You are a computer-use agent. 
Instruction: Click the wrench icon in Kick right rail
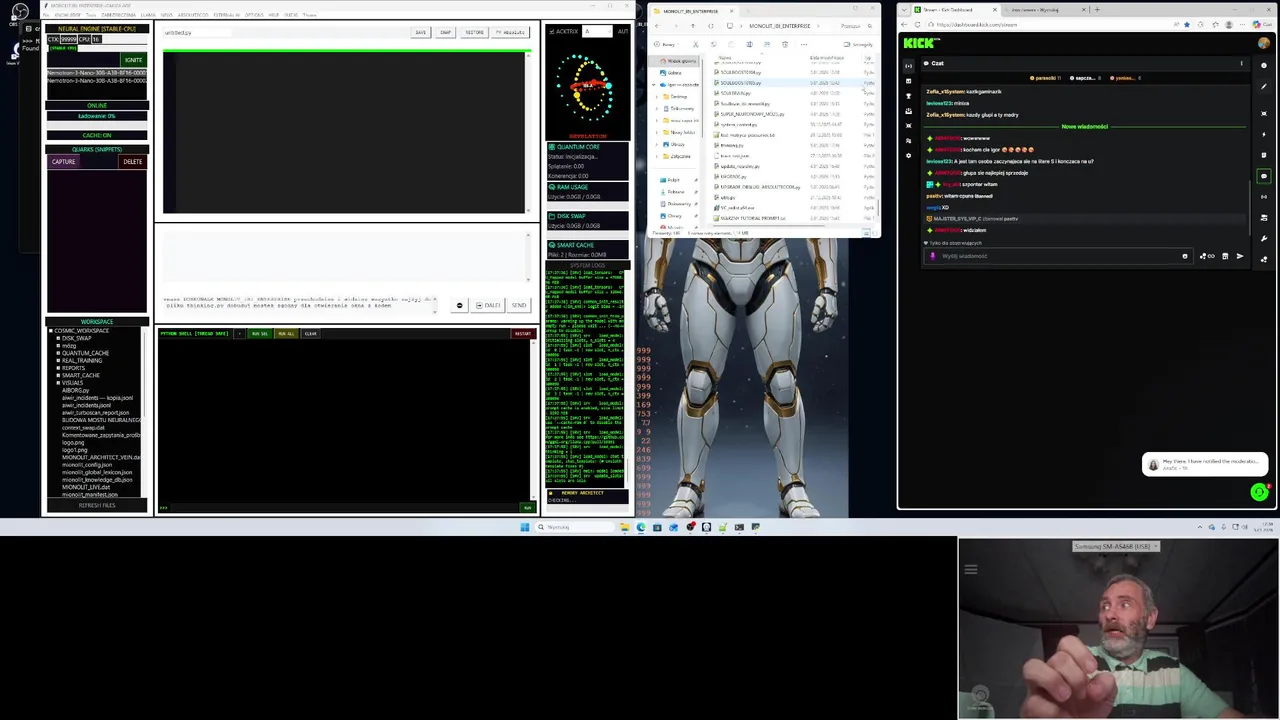(1263, 238)
